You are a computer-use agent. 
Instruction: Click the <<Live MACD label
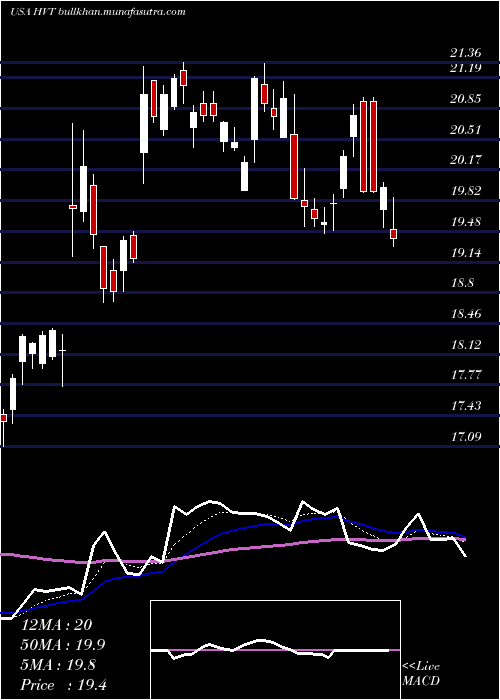click(x=421, y=674)
